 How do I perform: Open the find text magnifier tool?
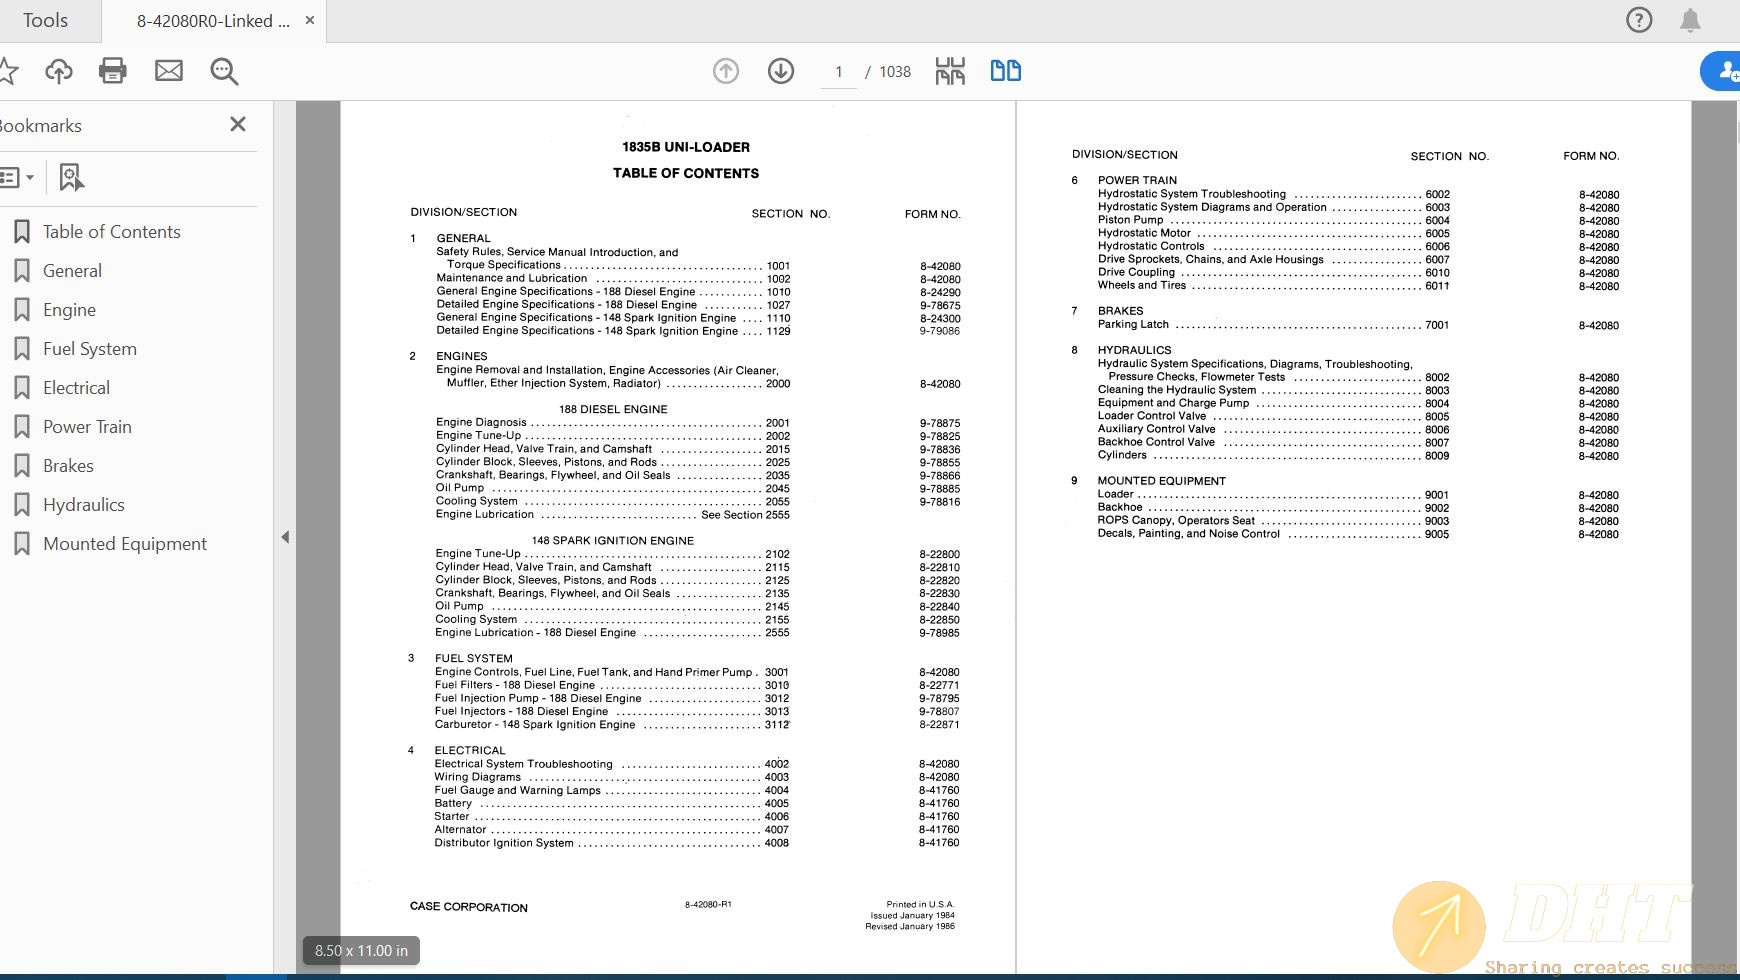[x=224, y=71]
